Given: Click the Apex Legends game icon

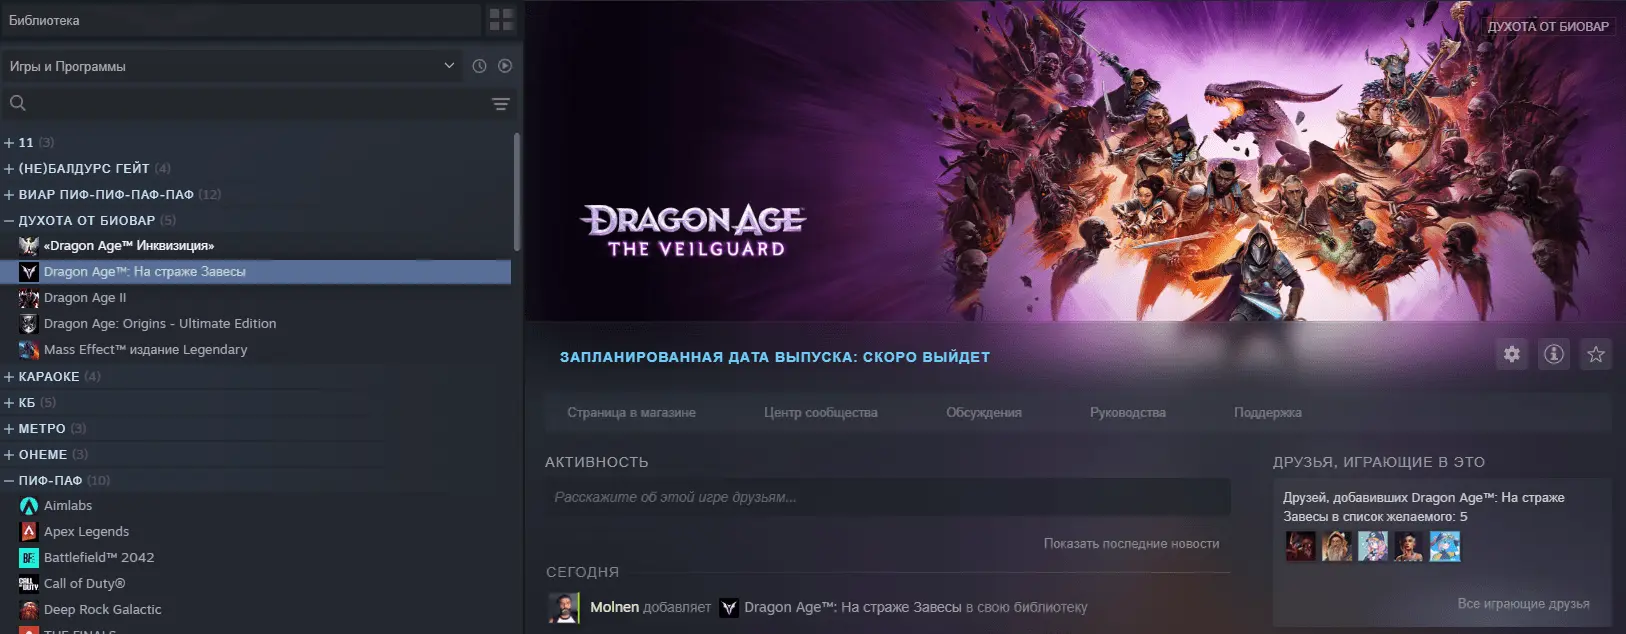Looking at the screenshot, I should (x=29, y=532).
